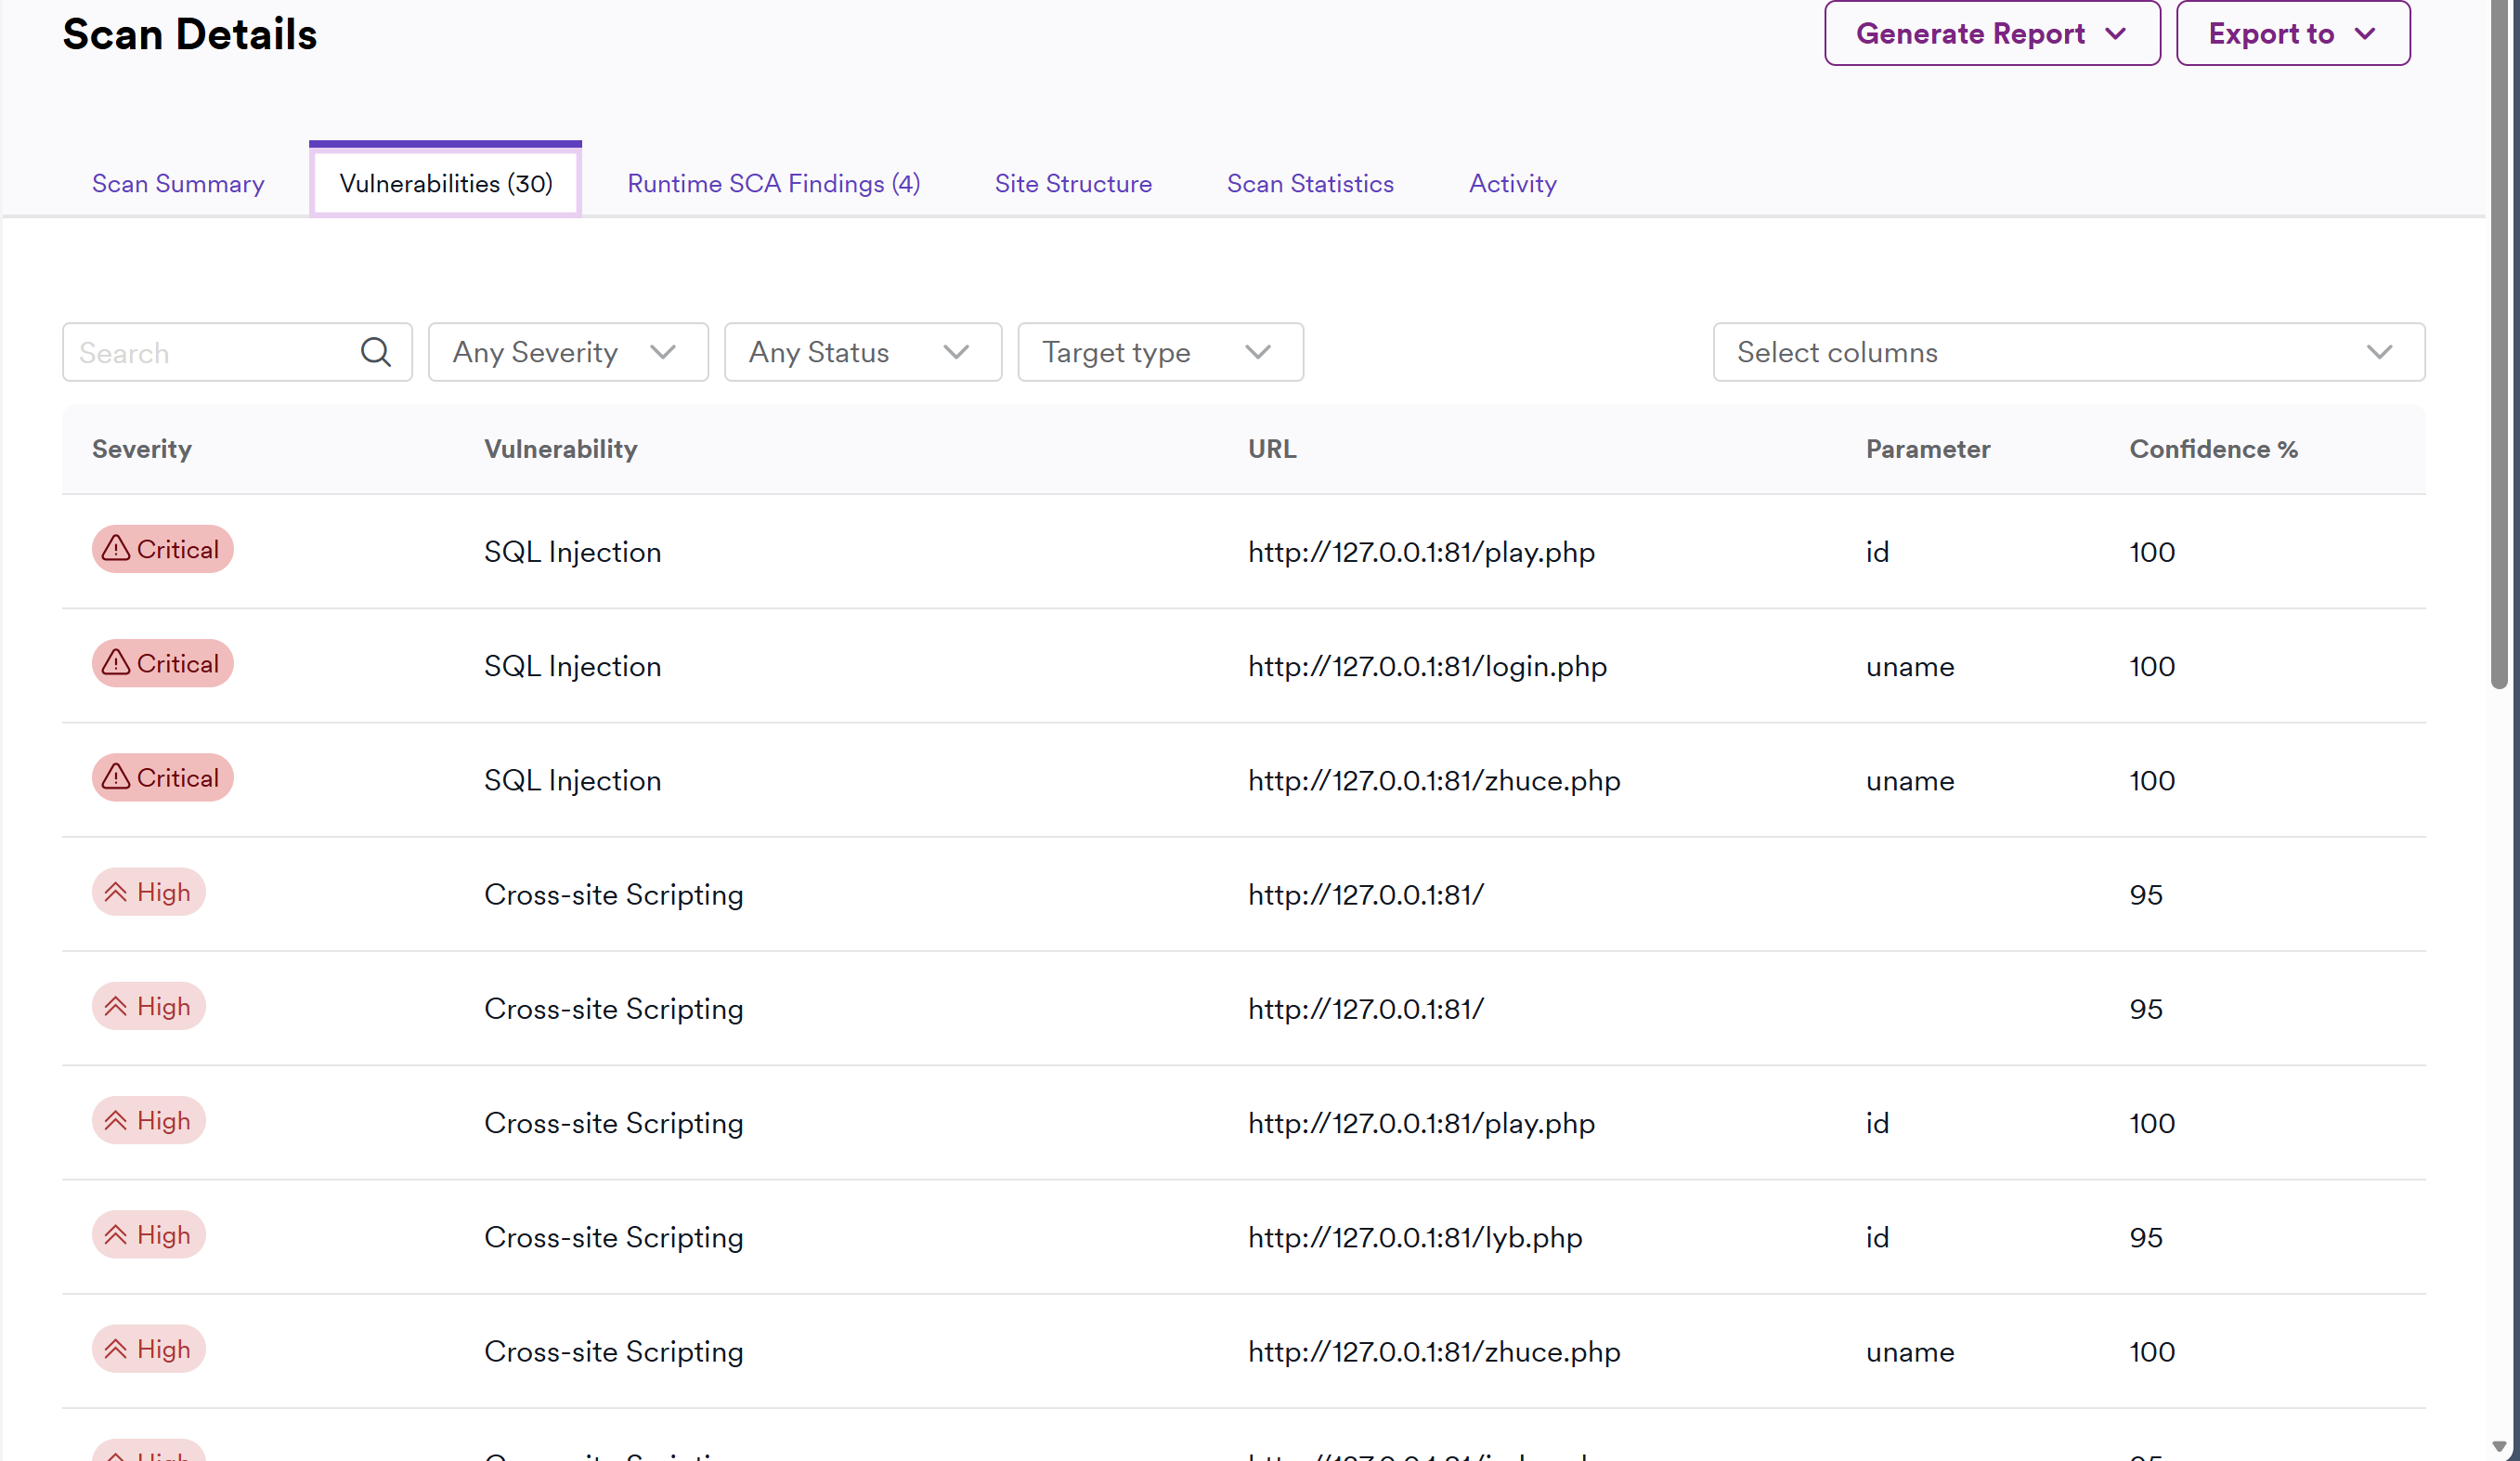Open the login.php SQL Injection URL
This screenshot has height=1461, width=2520.
[1427, 667]
